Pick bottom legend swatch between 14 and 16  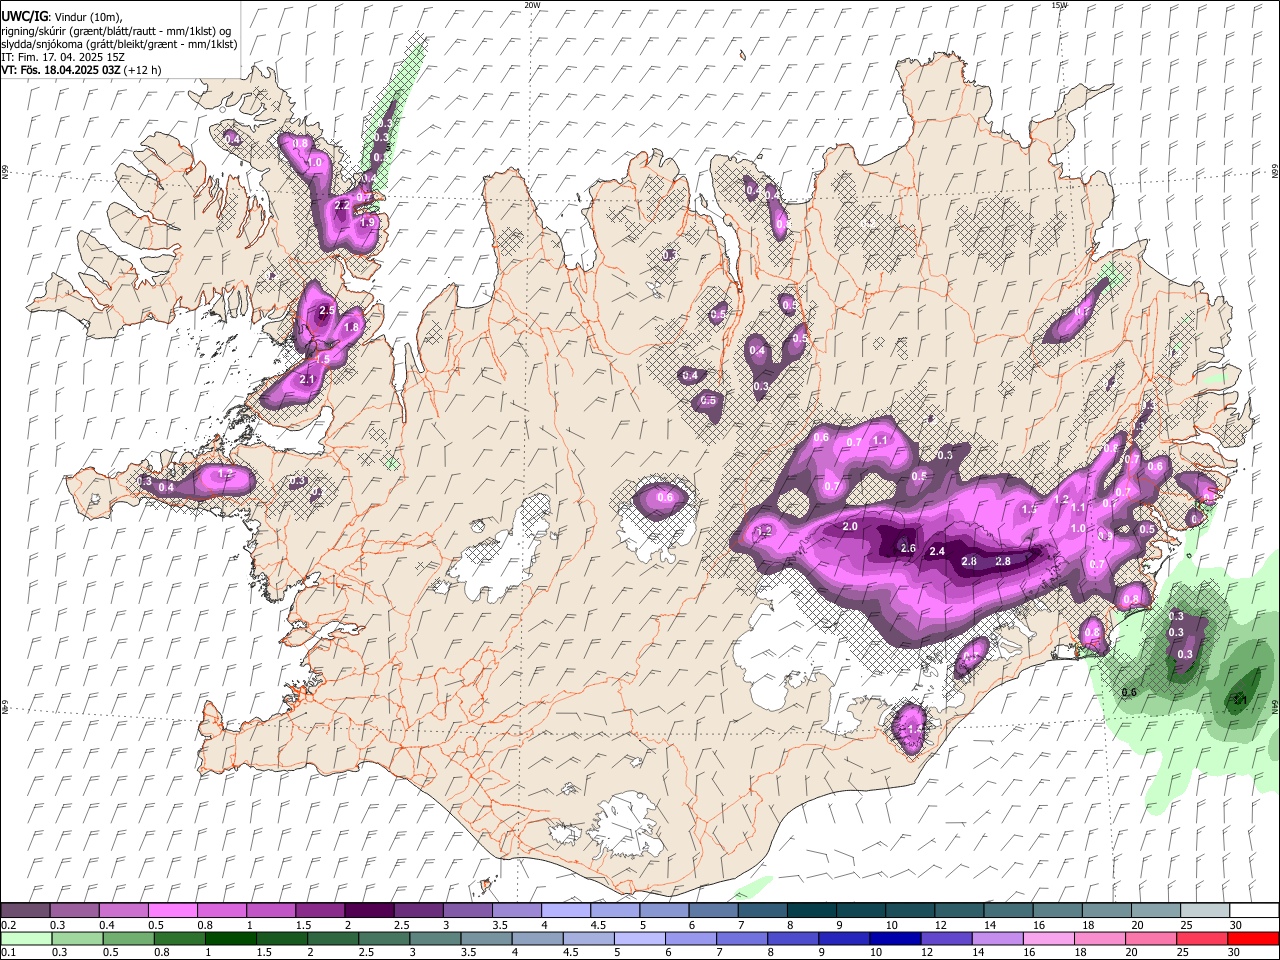(996, 938)
